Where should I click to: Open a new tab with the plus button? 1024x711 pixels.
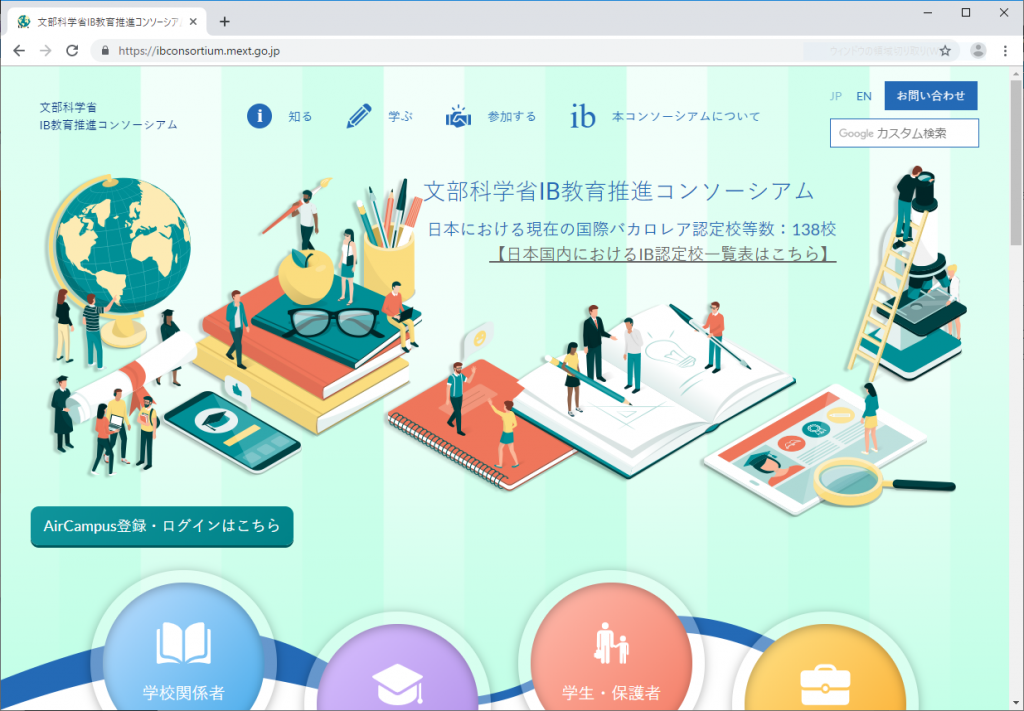(x=225, y=22)
